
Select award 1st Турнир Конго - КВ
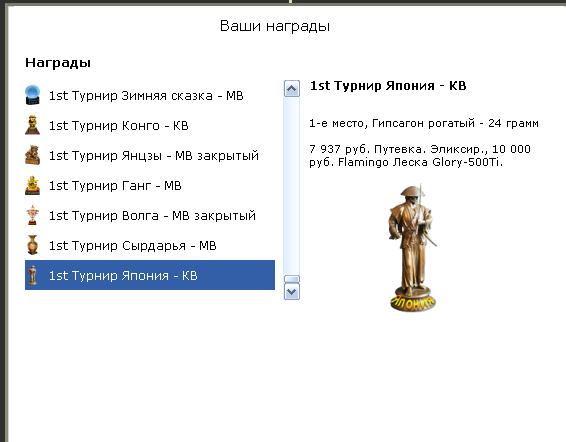150,125
